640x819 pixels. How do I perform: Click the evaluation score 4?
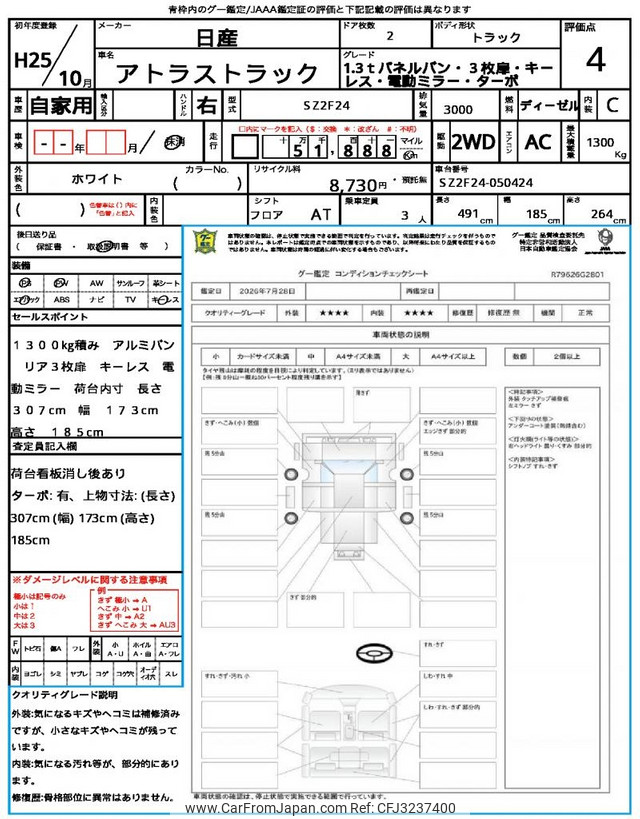(595, 59)
